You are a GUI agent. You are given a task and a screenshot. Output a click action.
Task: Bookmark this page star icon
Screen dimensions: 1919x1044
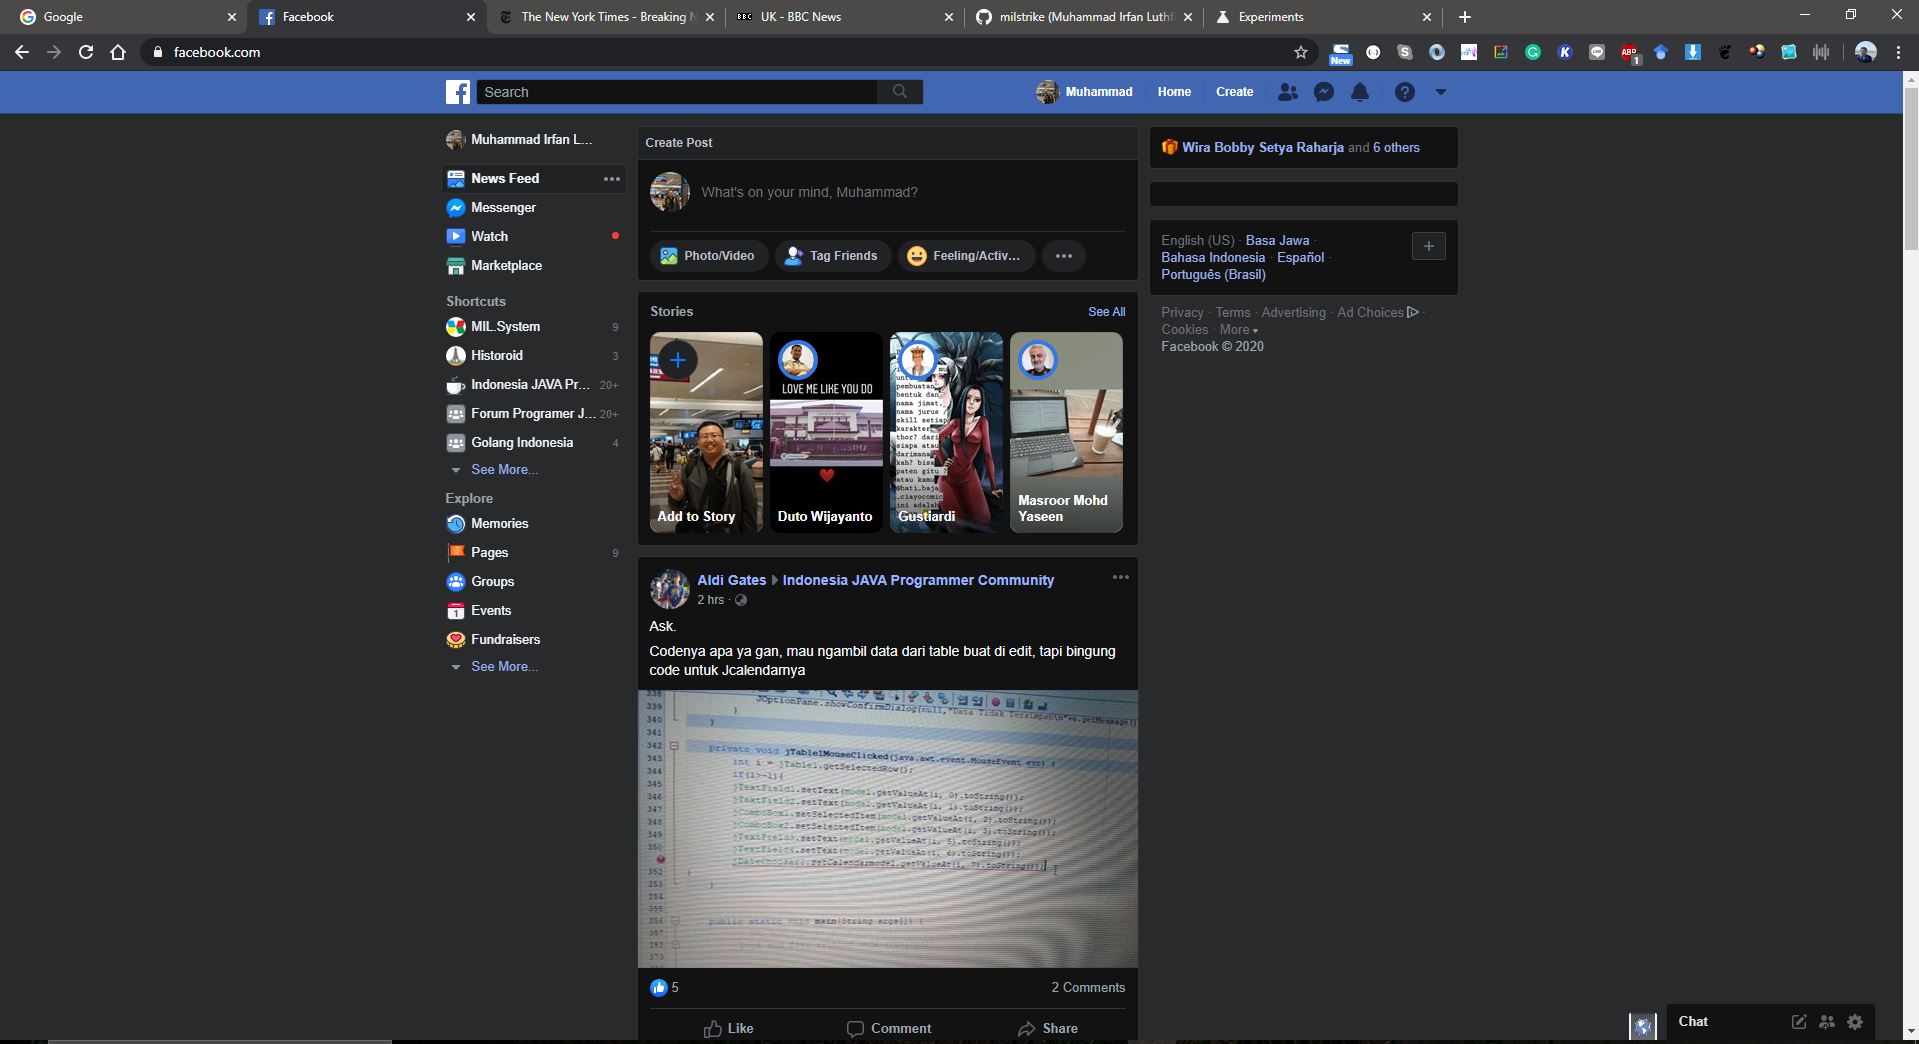pyautogui.click(x=1300, y=52)
